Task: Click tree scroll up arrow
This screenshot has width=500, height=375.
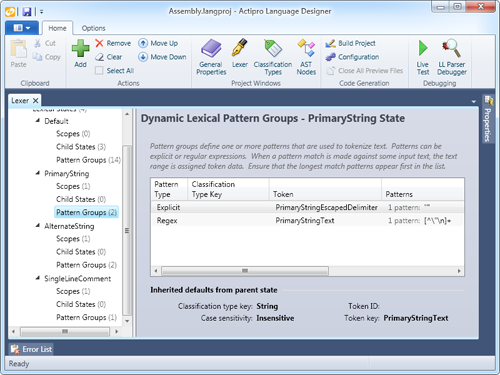Action: [x=127, y=114]
